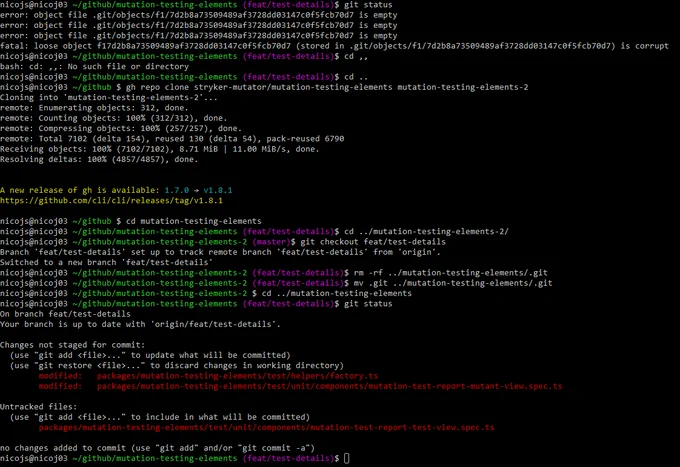Click 'Changes not staged for commit:' heading
The height and width of the screenshot is (467, 680).
(x=72, y=345)
